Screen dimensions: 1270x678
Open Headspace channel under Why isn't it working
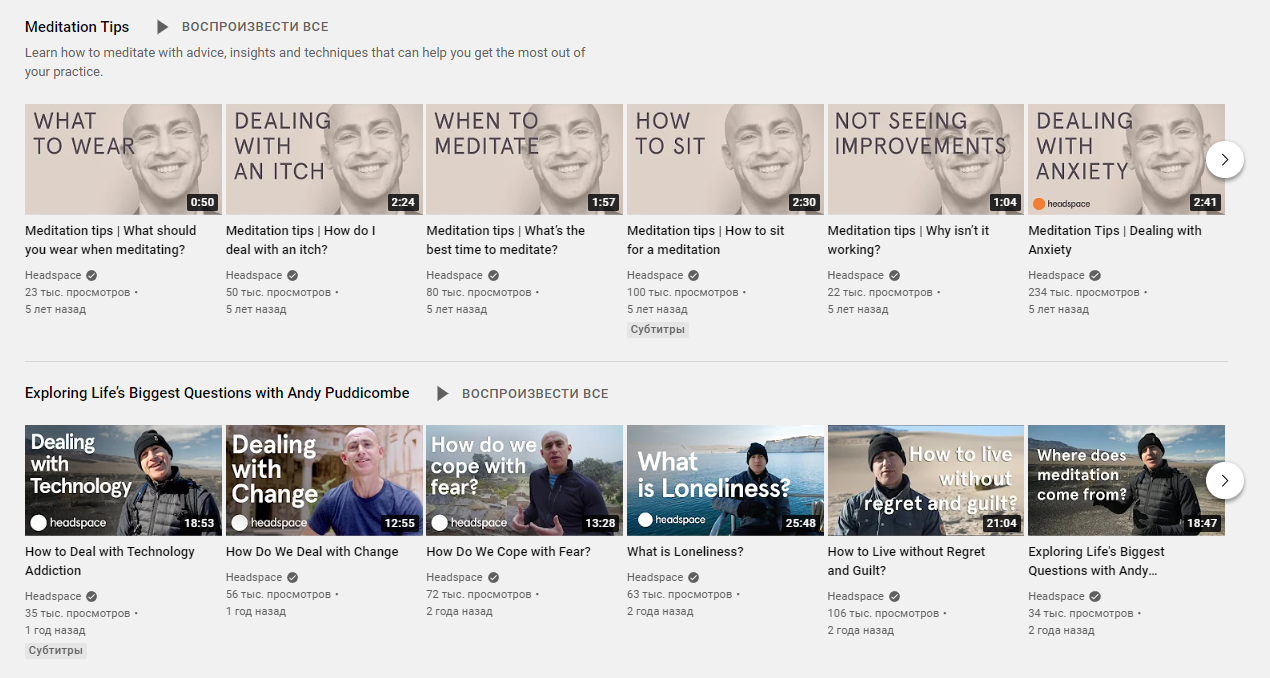click(x=856, y=275)
